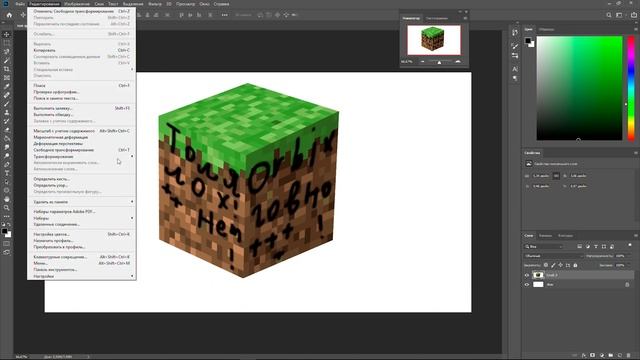Toggle width-height link in Properties panel
This screenshot has height=360, width=640.
[x=556, y=176]
